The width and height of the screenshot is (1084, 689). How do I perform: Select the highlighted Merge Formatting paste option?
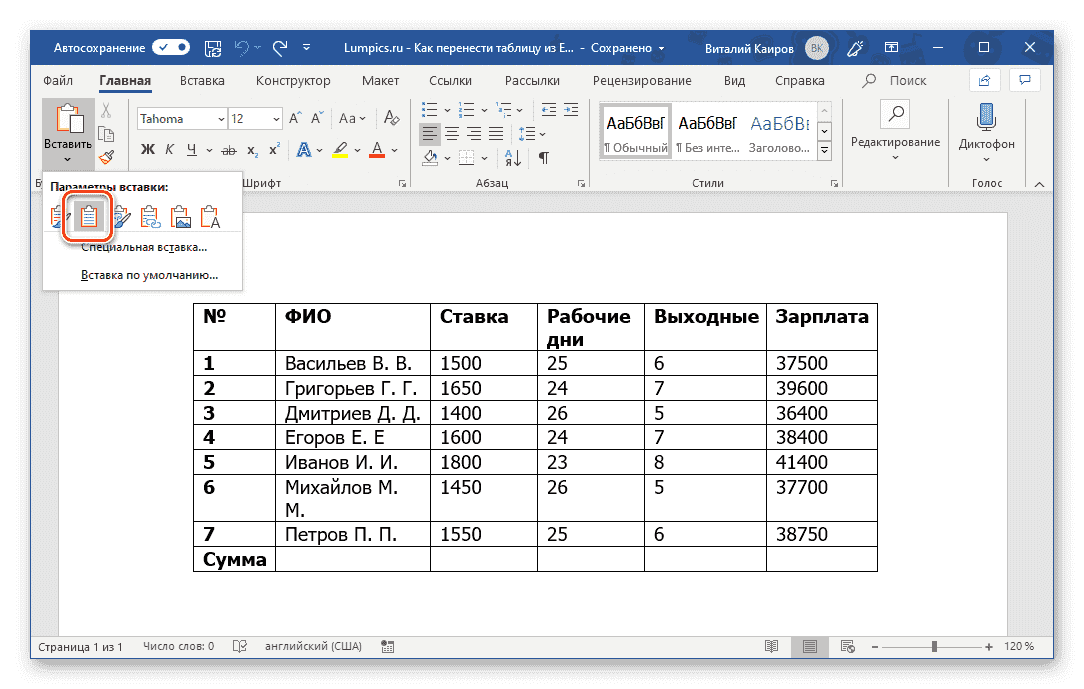tap(89, 216)
